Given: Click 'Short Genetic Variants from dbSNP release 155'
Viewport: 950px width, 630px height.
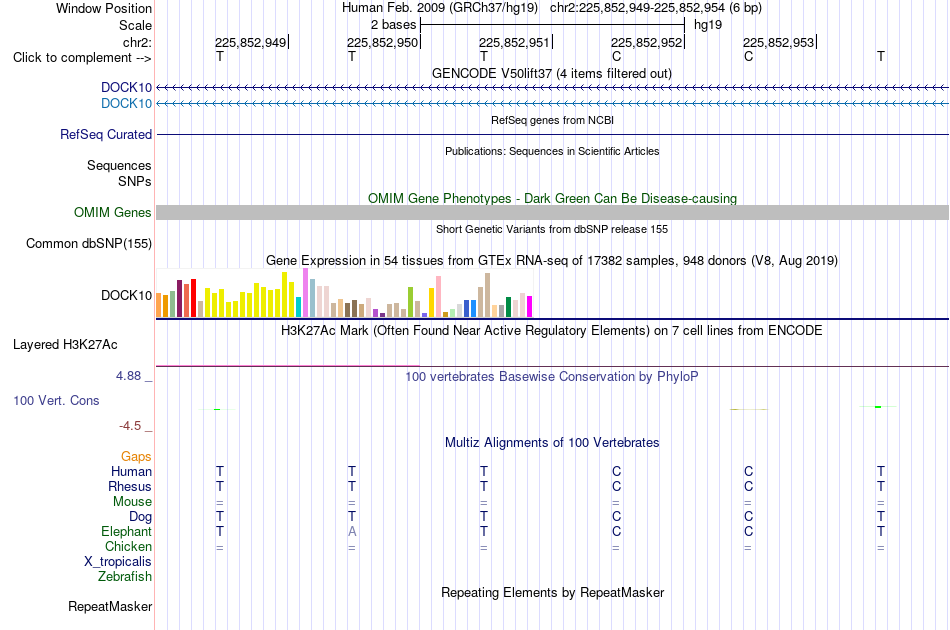Looking at the screenshot, I should pos(552,229).
